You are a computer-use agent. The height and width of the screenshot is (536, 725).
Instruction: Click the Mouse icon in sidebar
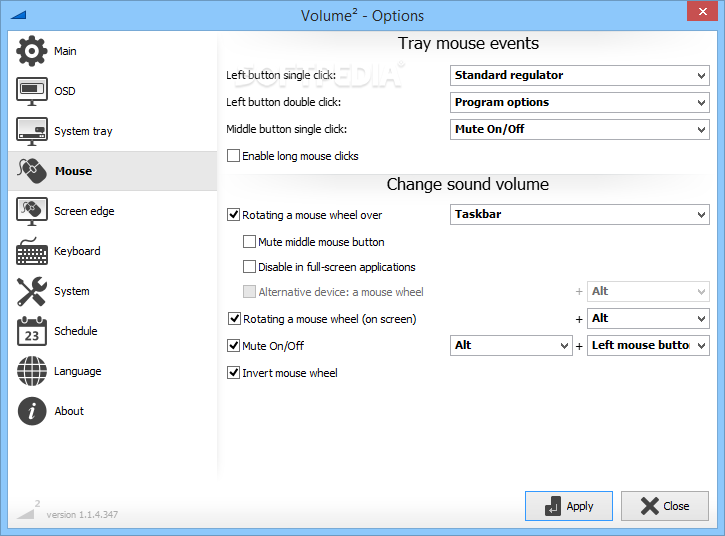(31, 171)
